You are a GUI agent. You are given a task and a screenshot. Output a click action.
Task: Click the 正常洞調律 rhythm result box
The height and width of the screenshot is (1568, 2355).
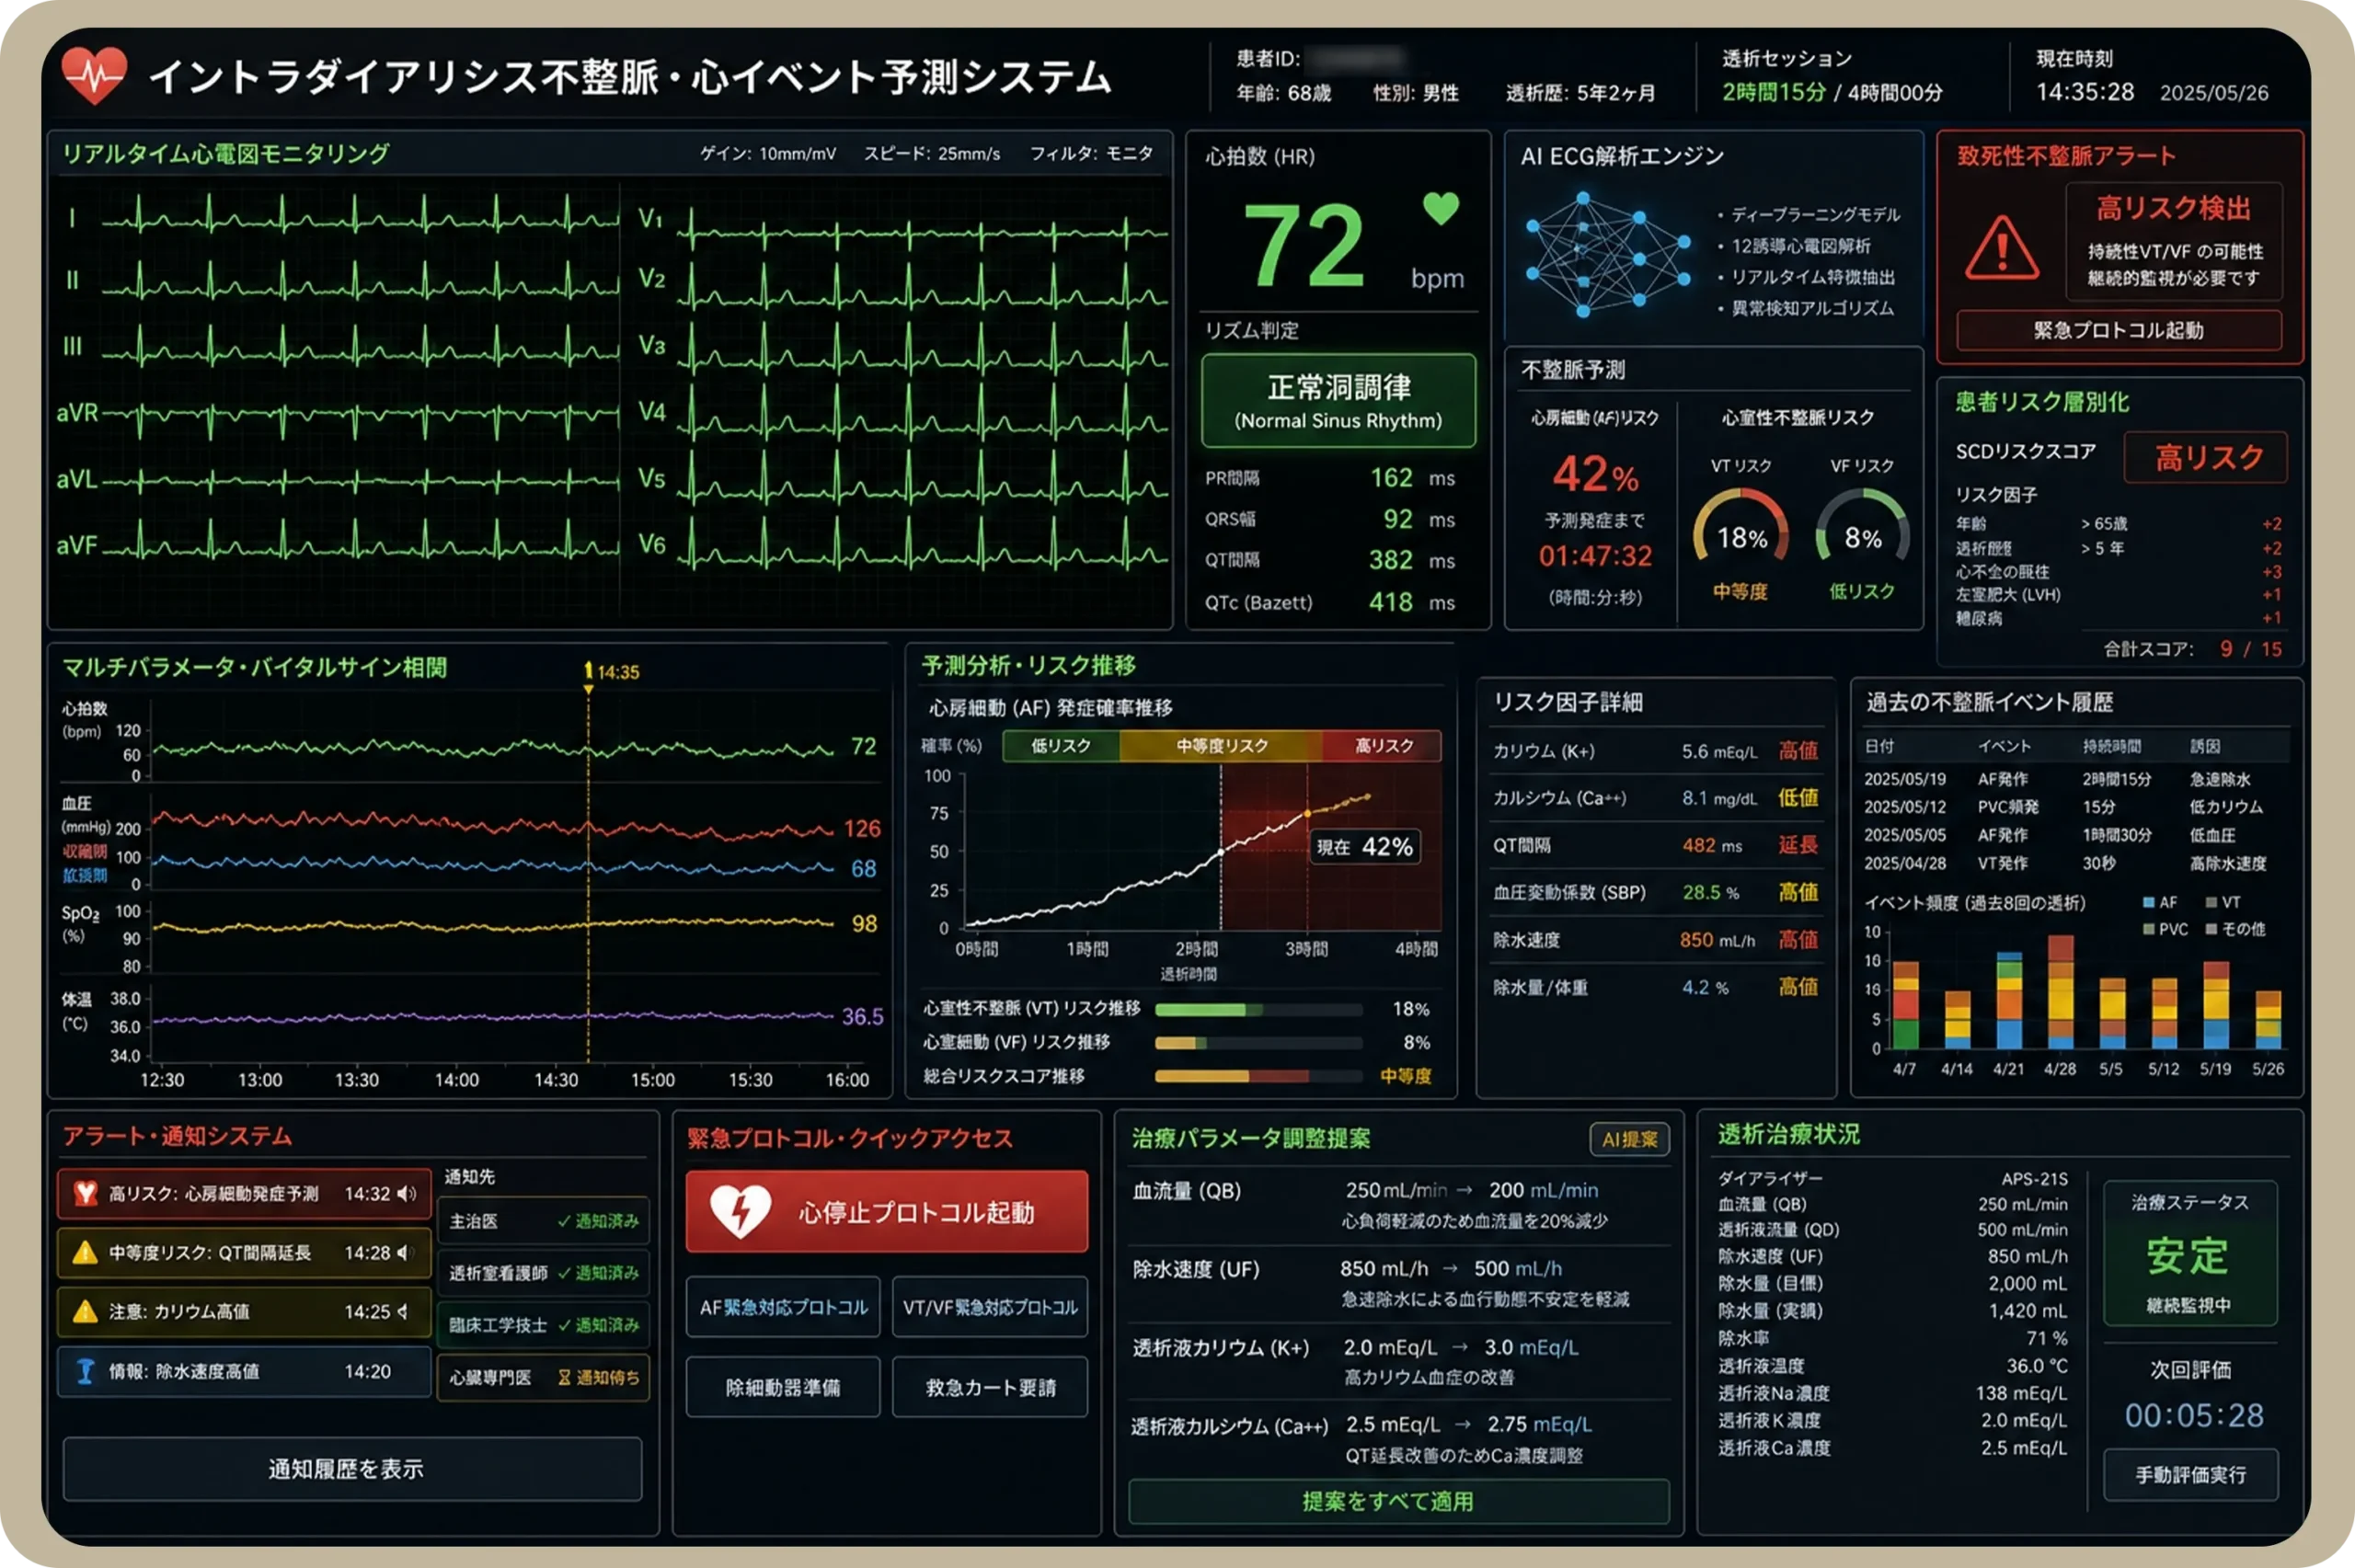pos(1338,400)
